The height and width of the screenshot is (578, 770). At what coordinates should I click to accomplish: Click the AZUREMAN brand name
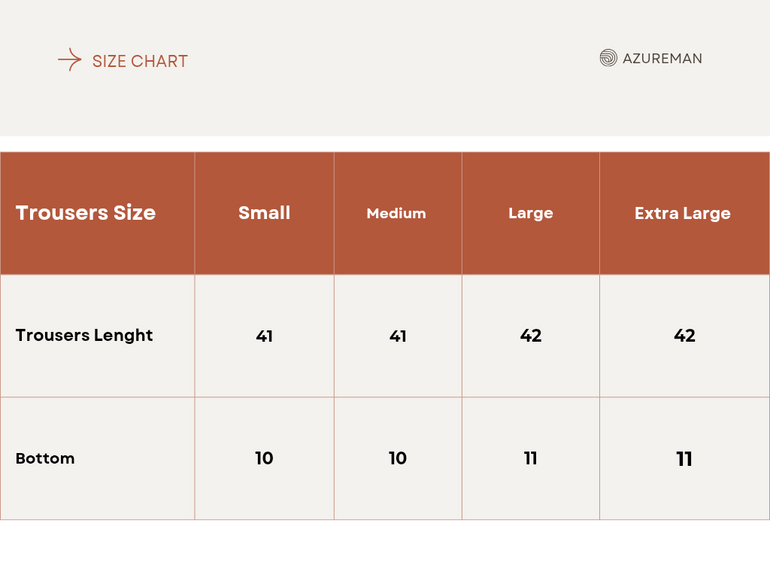point(662,58)
